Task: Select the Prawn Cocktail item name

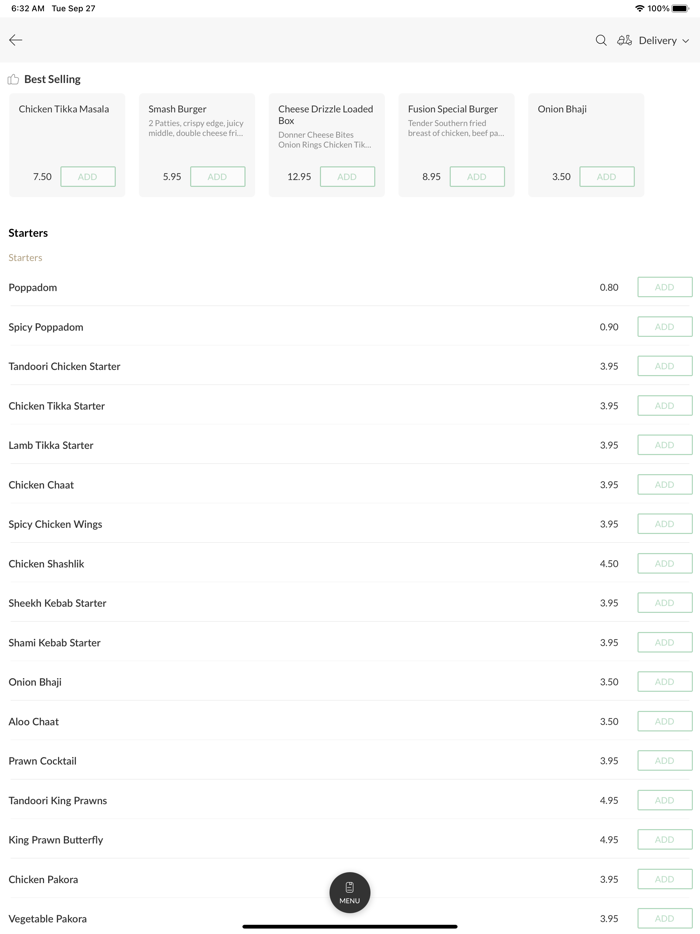Action: point(42,761)
